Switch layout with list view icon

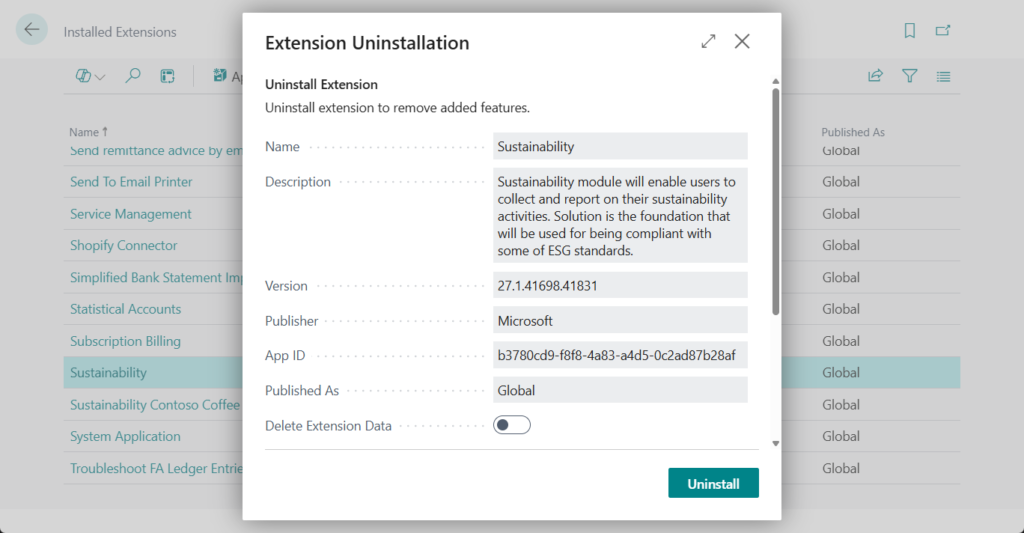[943, 76]
